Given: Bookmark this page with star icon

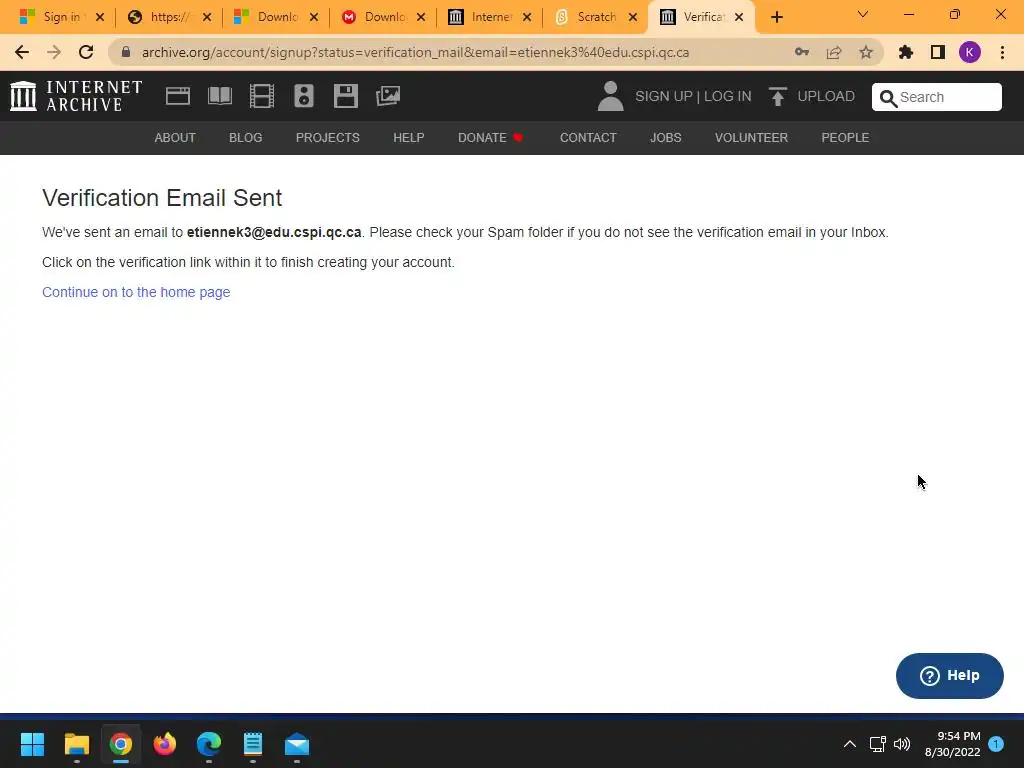Looking at the screenshot, I should pos(866,52).
